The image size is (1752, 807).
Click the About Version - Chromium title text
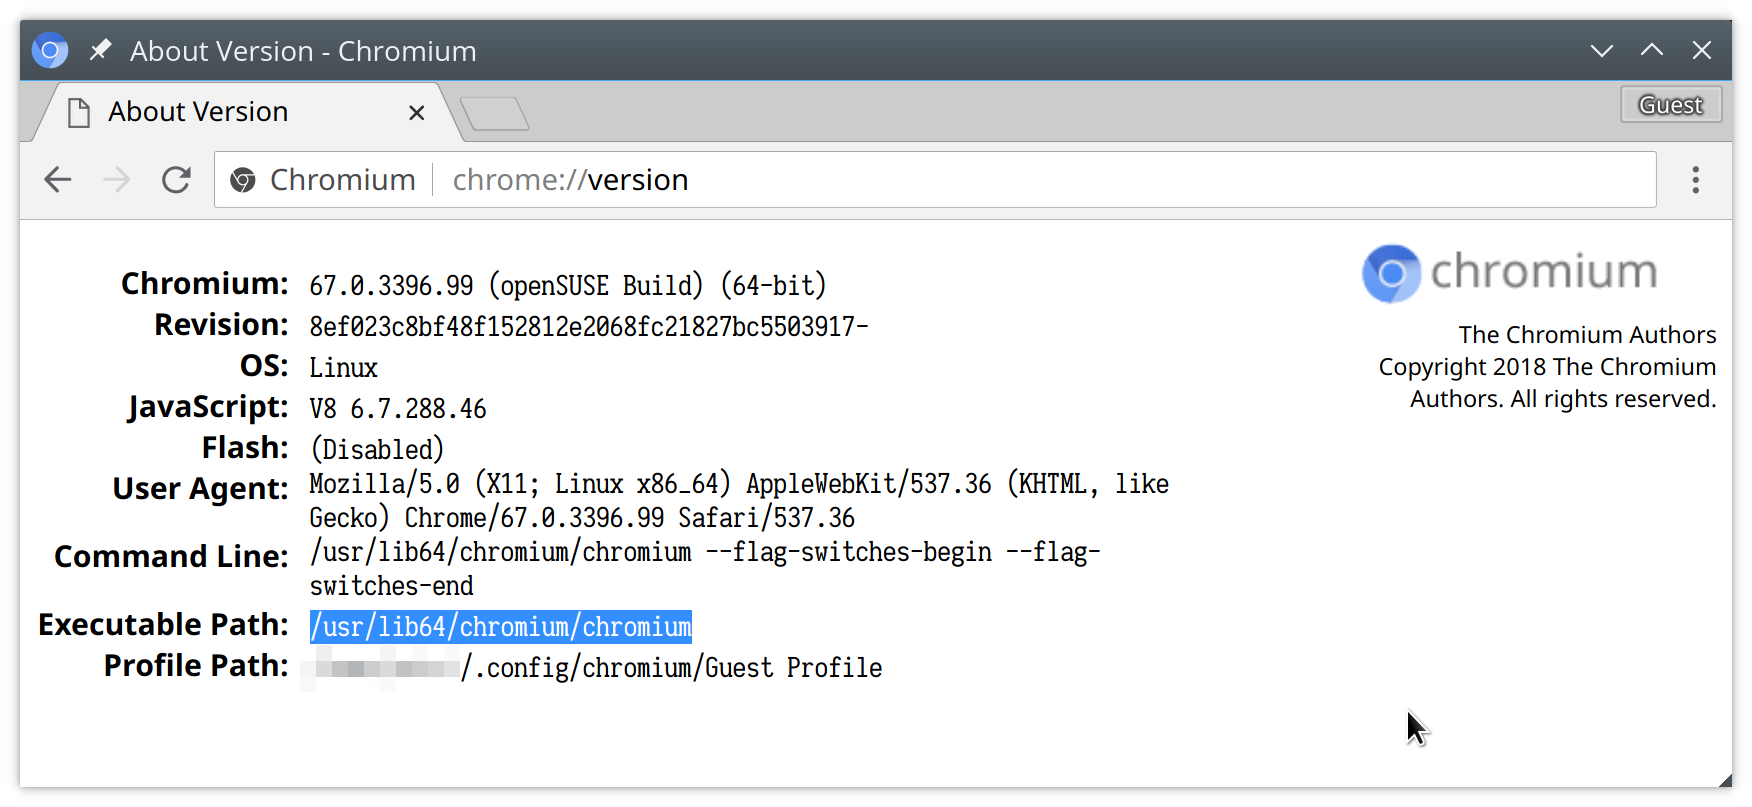click(303, 51)
